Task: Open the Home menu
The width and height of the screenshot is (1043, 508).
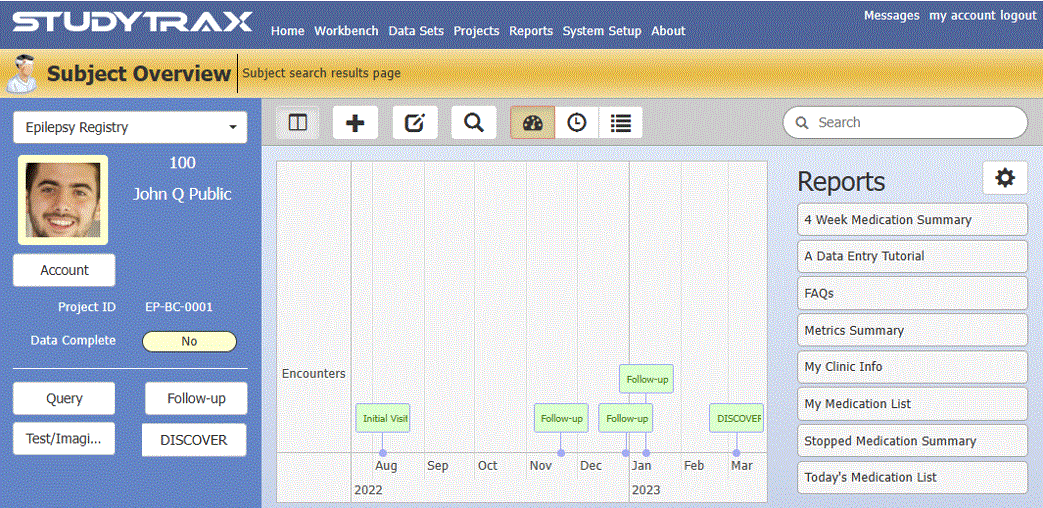Action: [x=288, y=31]
